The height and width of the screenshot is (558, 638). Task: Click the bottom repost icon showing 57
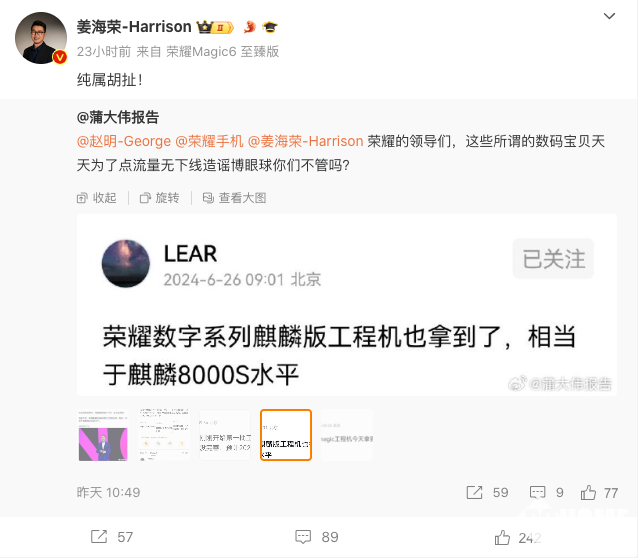(99, 537)
